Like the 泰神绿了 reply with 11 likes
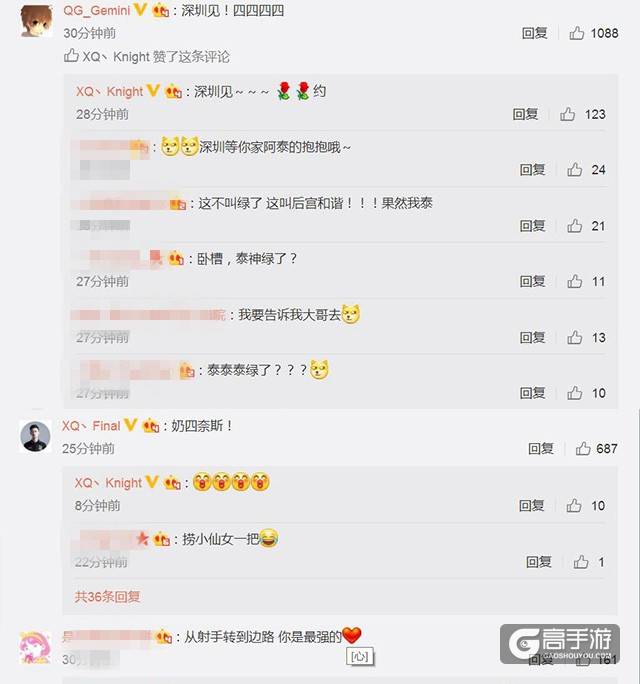The image size is (640, 684). tap(574, 281)
